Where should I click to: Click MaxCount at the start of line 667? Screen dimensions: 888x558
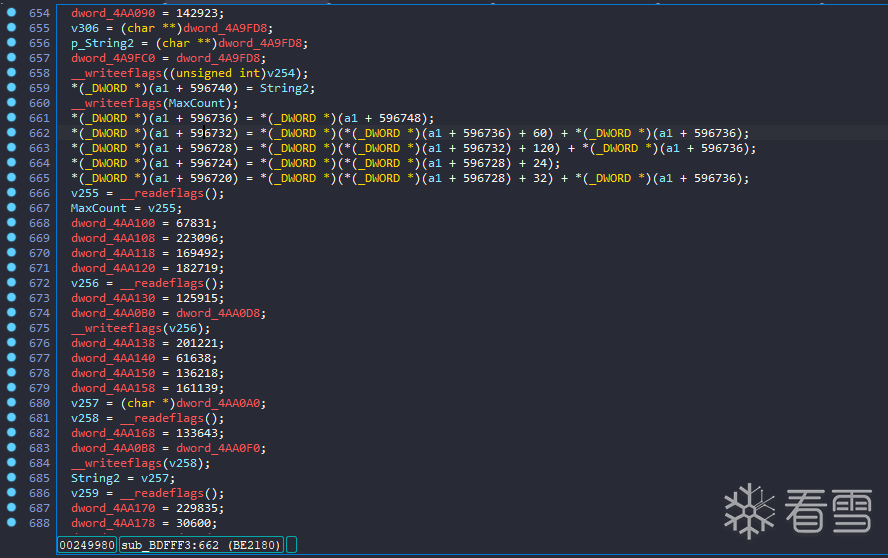(97, 208)
